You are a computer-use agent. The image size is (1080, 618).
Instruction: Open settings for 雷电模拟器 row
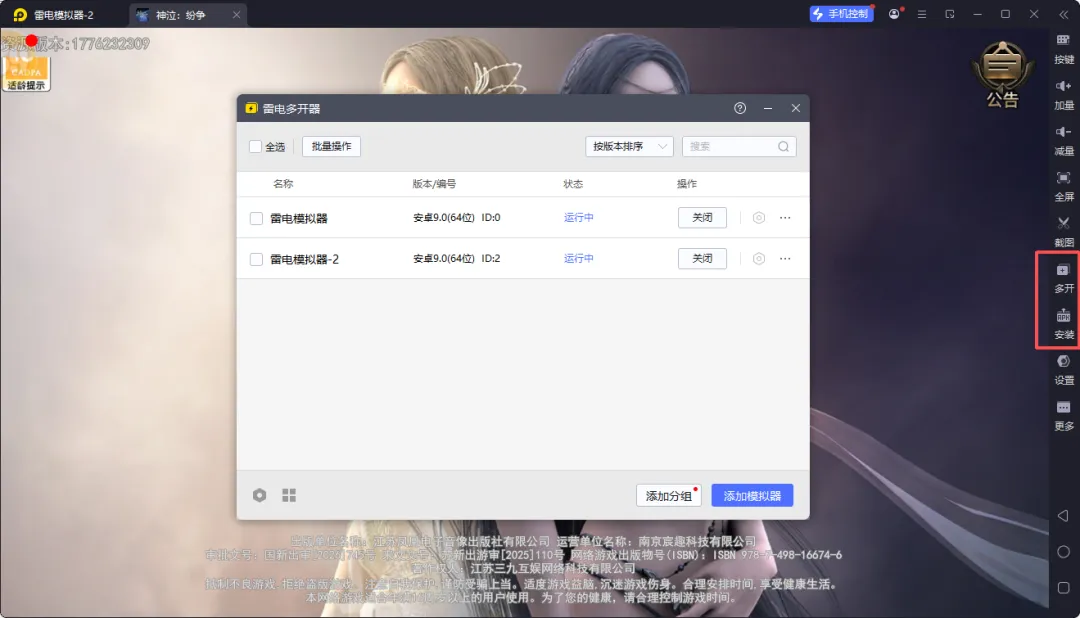point(758,218)
